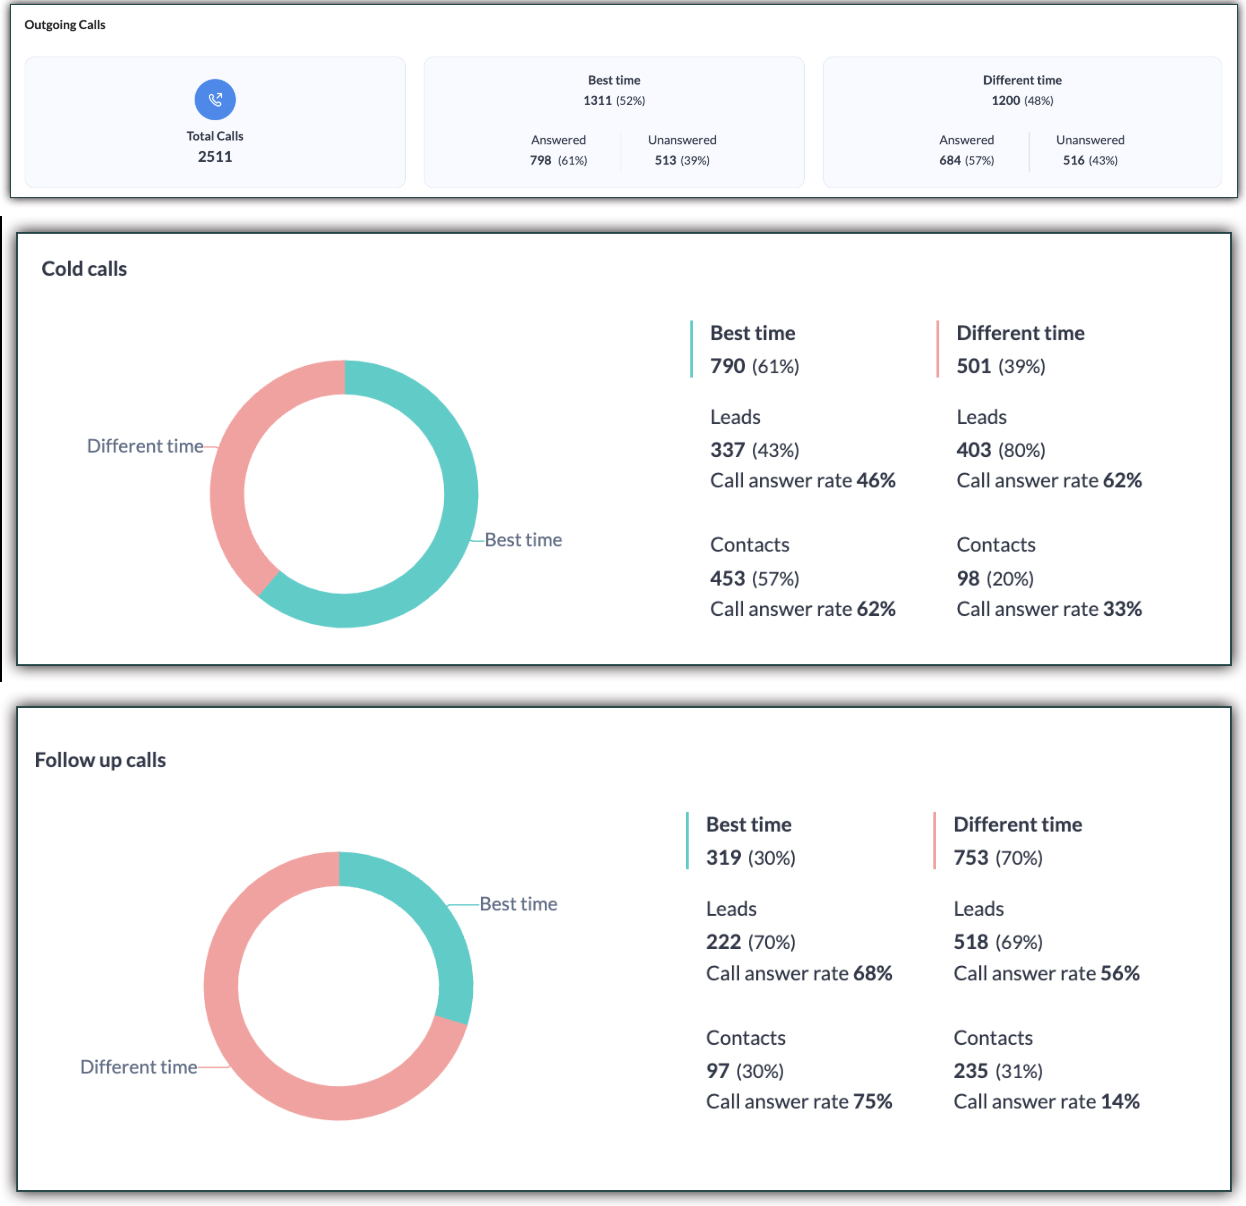The image size is (1246, 1206).
Task: Click the 1311 Best time outgoing calls figure
Action: [598, 101]
